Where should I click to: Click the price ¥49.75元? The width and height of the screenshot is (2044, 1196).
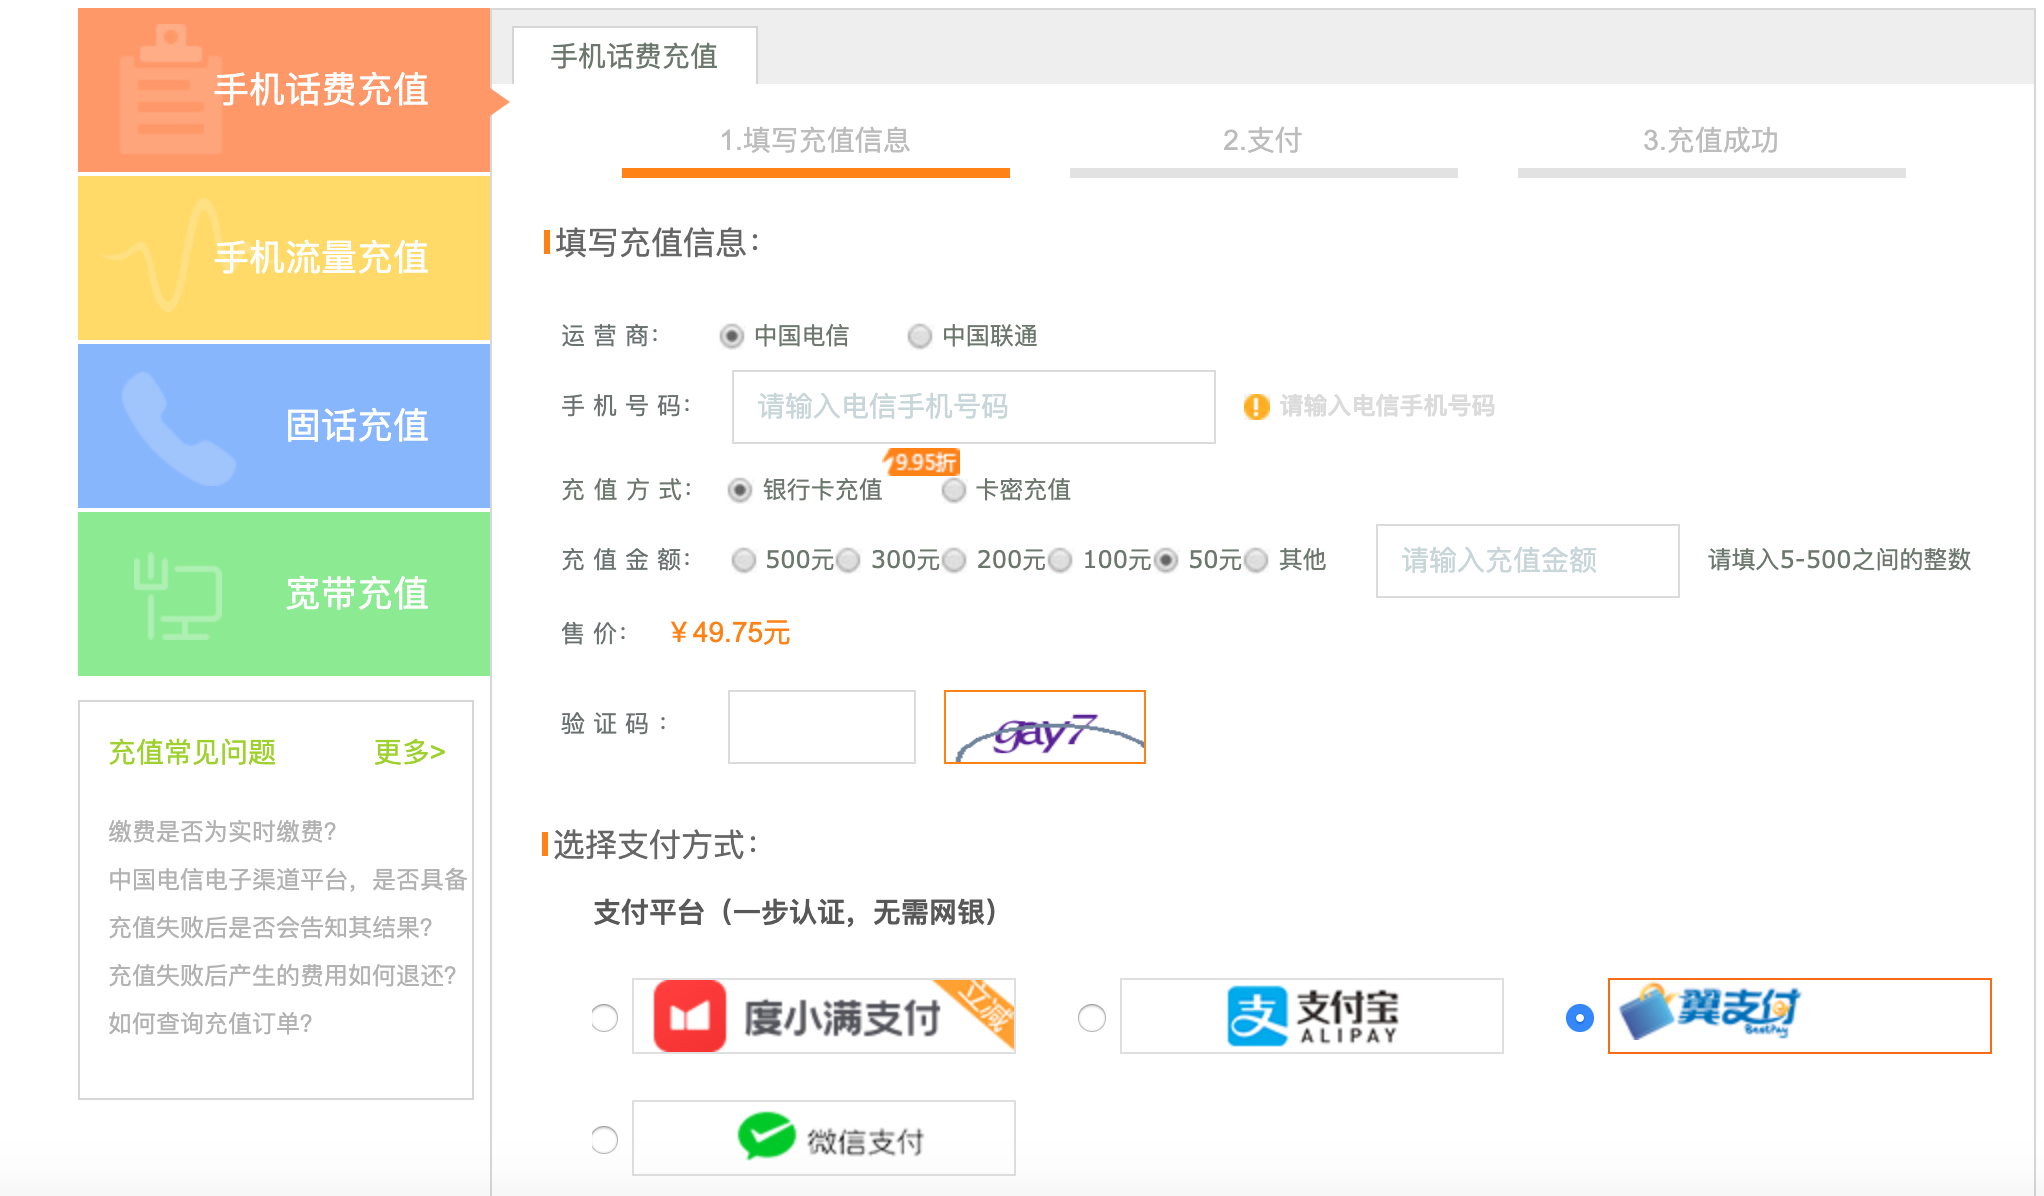730,633
